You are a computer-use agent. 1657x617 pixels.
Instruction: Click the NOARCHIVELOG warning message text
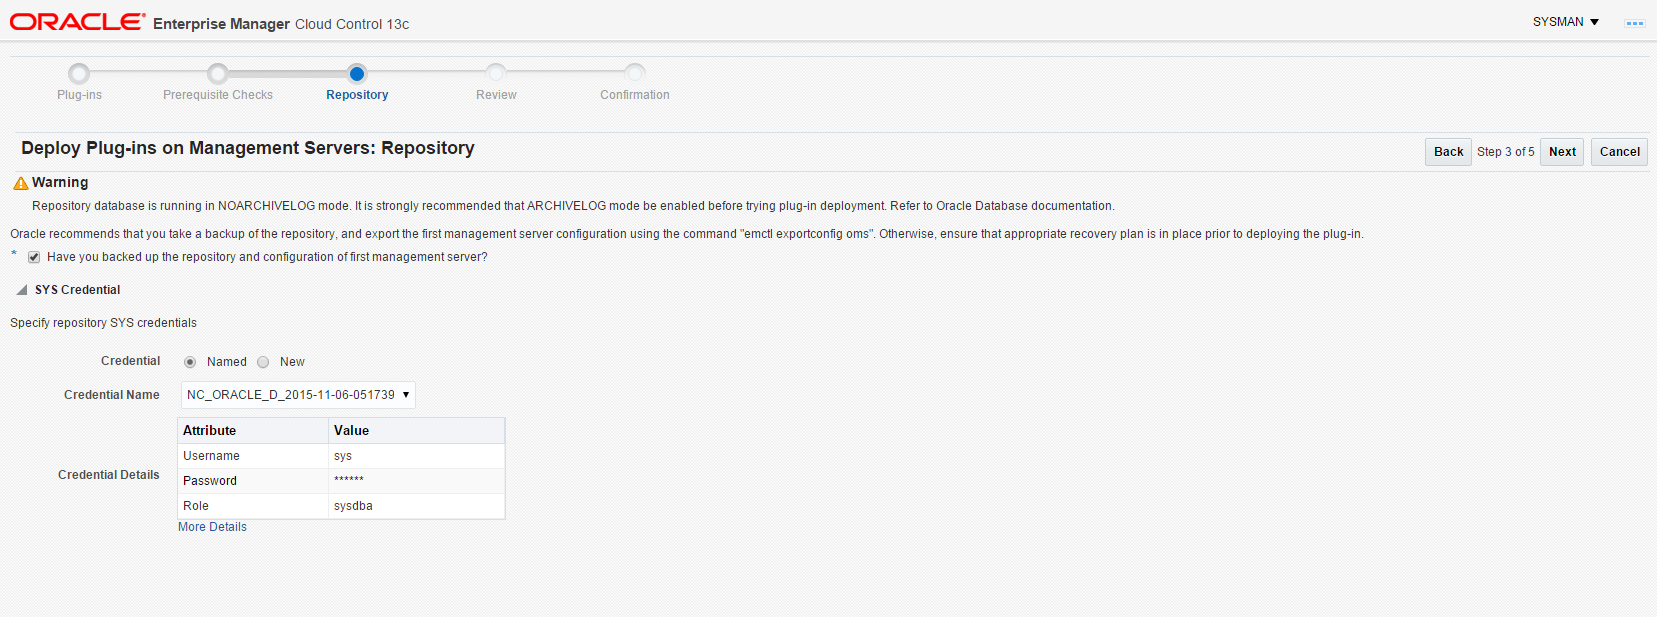(573, 206)
